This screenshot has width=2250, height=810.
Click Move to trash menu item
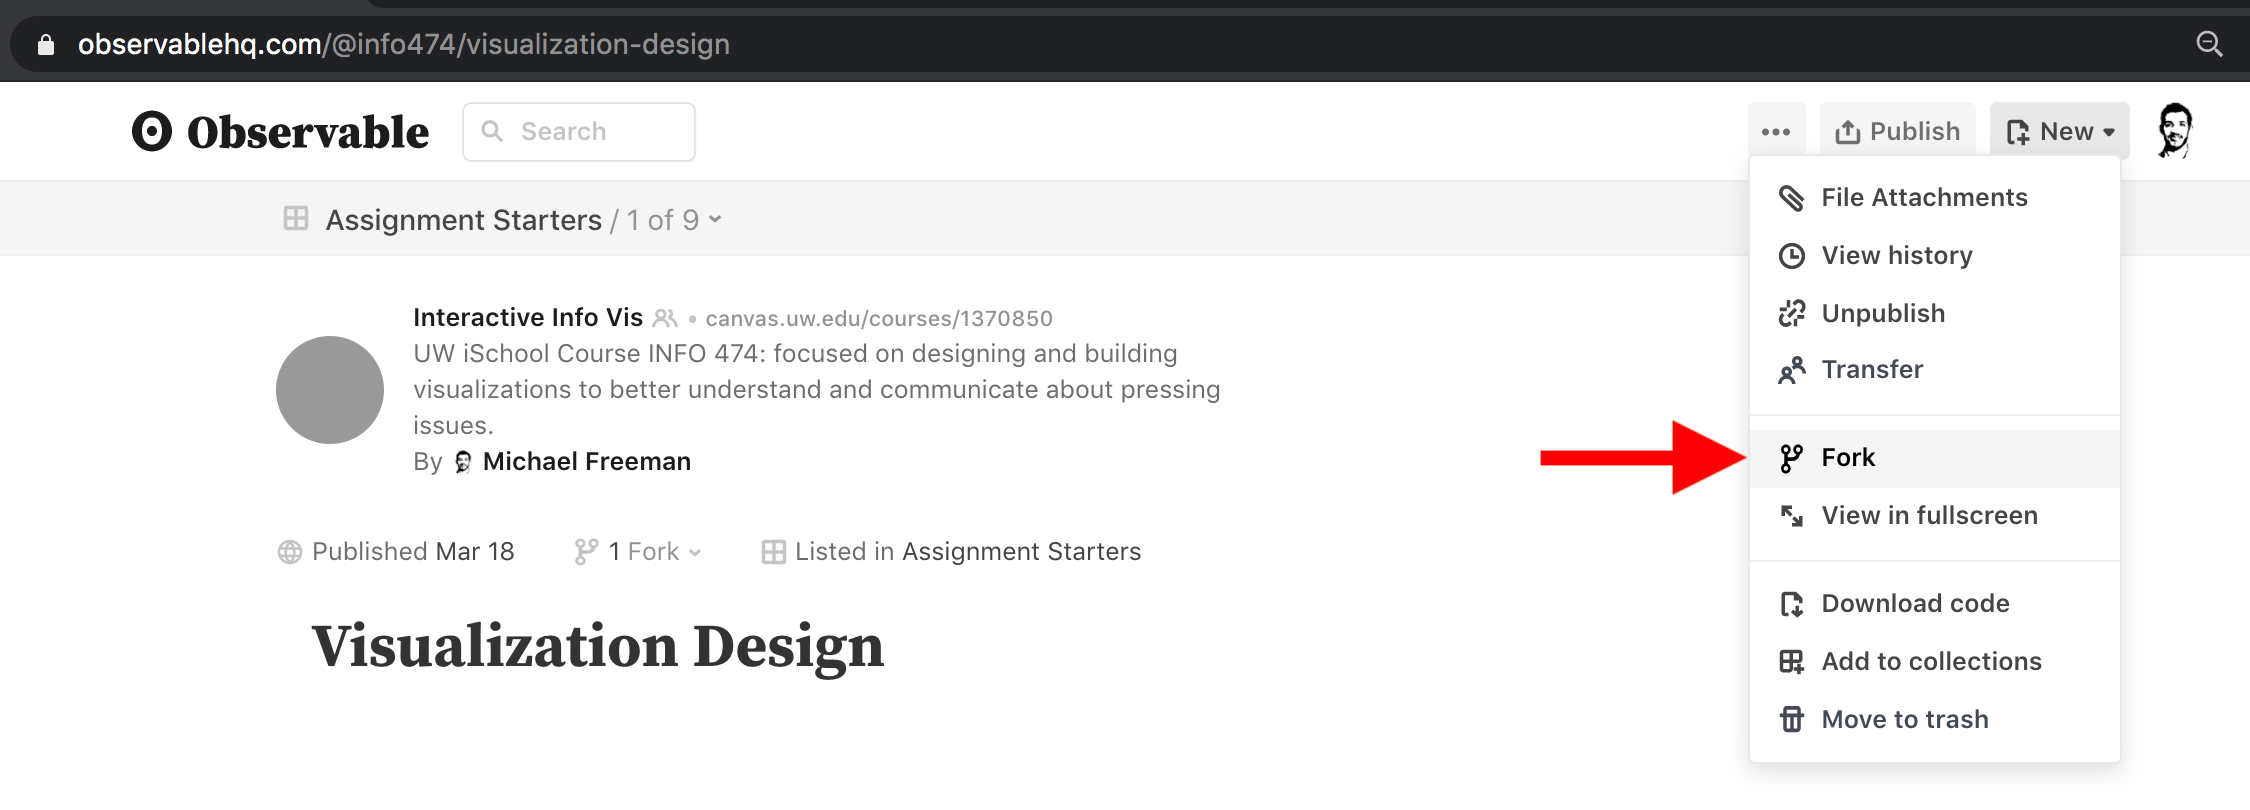point(1904,720)
